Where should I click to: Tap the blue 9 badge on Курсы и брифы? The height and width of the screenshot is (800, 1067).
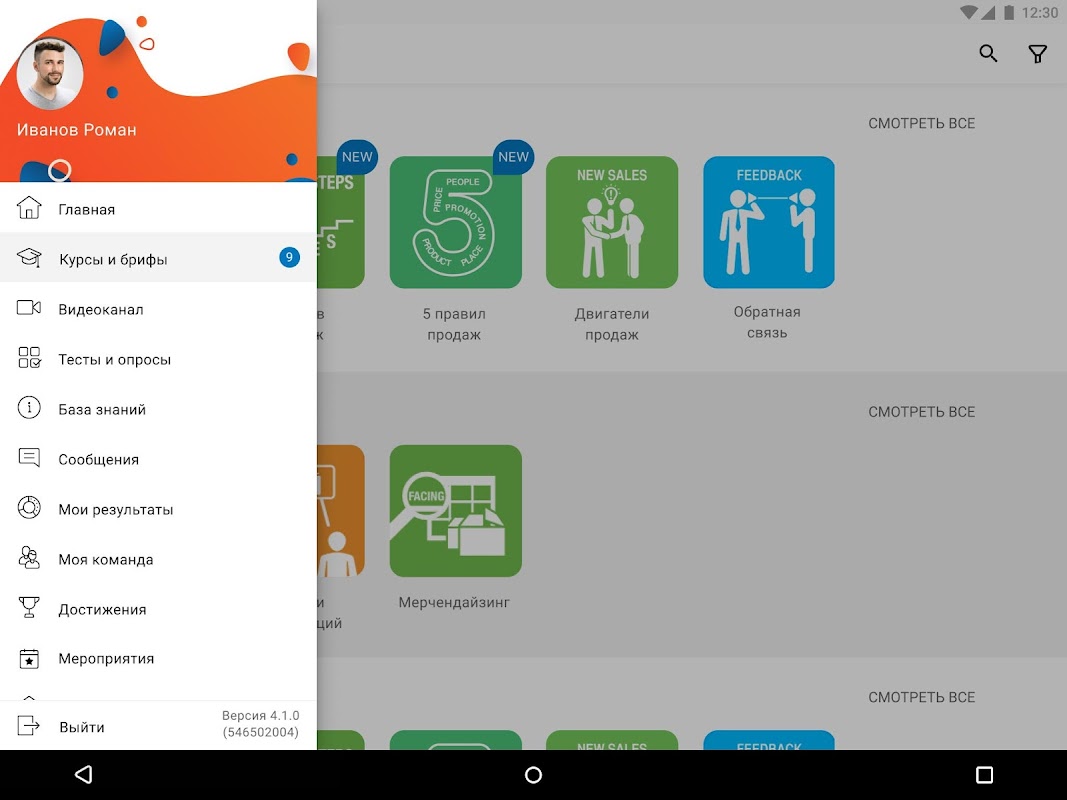289,257
